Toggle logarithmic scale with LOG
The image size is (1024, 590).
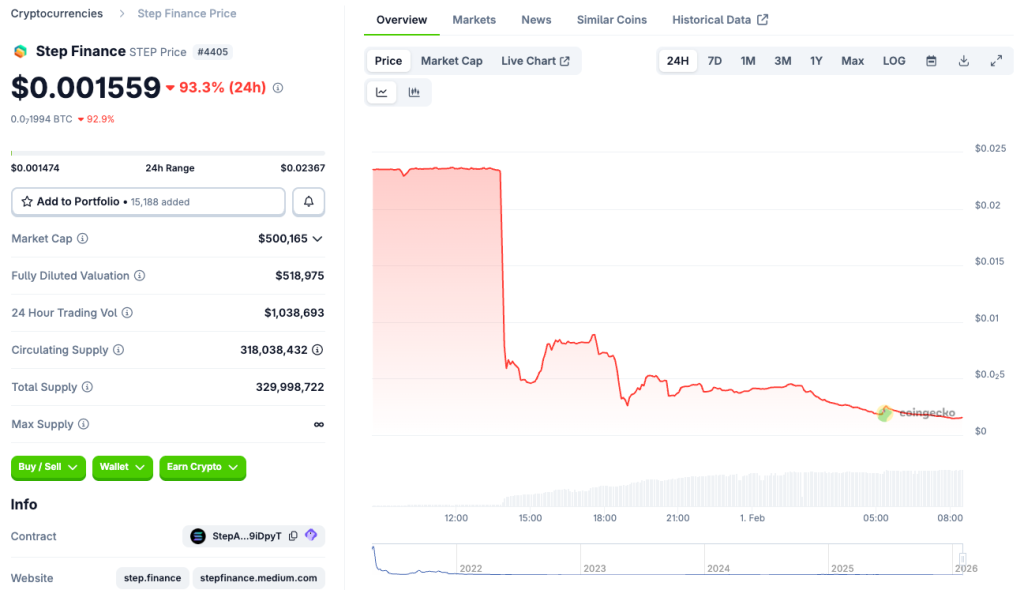click(x=893, y=60)
